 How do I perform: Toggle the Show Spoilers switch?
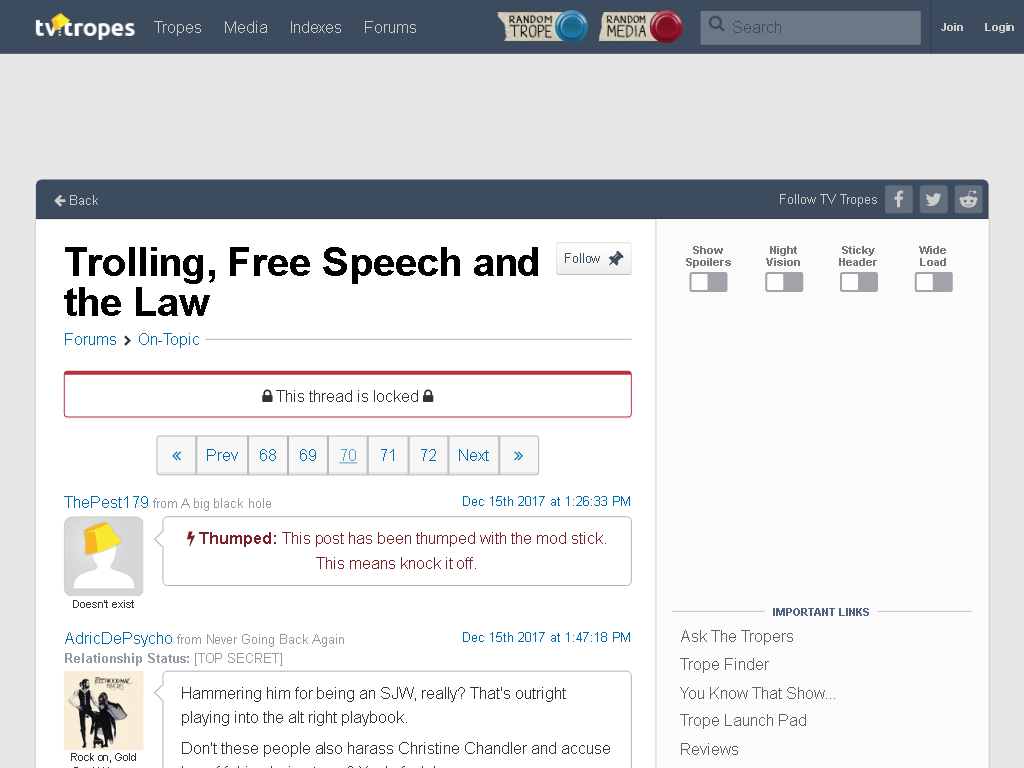coord(709,282)
